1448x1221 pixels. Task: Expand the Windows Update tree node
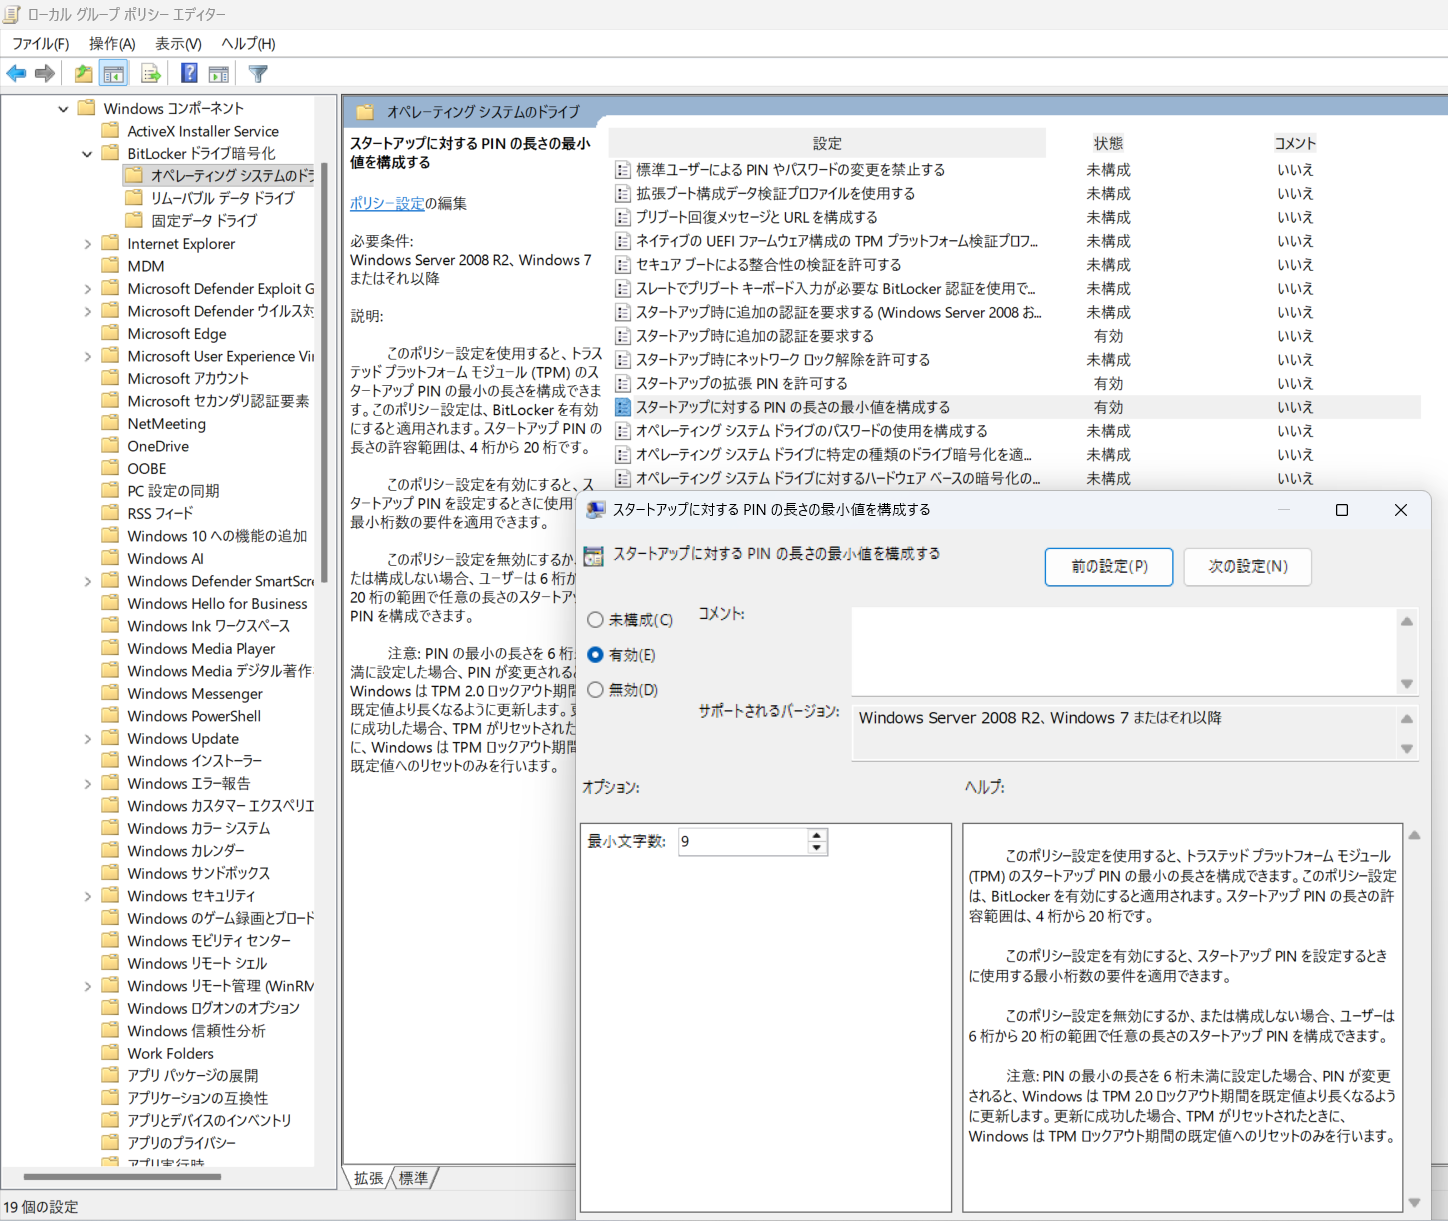[x=88, y=738]
